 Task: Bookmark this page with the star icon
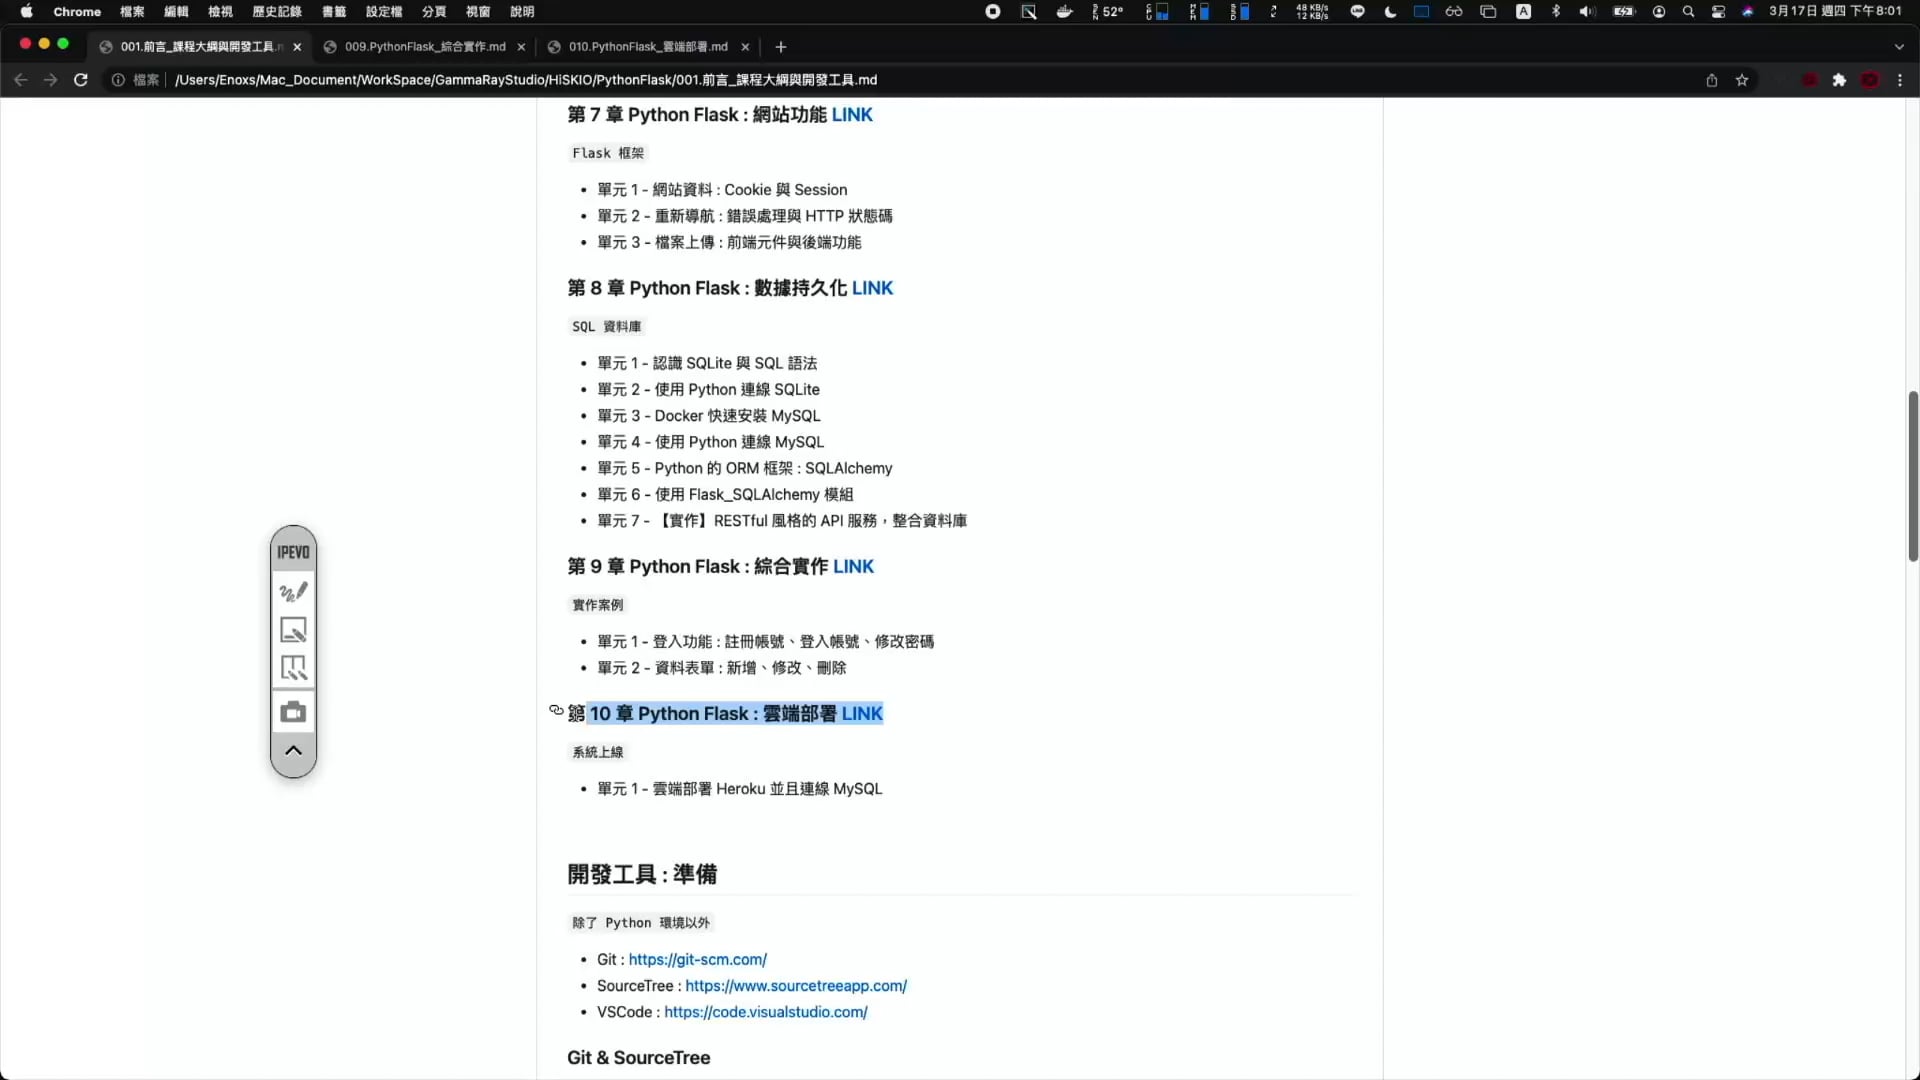click(x=1742, y=80)
